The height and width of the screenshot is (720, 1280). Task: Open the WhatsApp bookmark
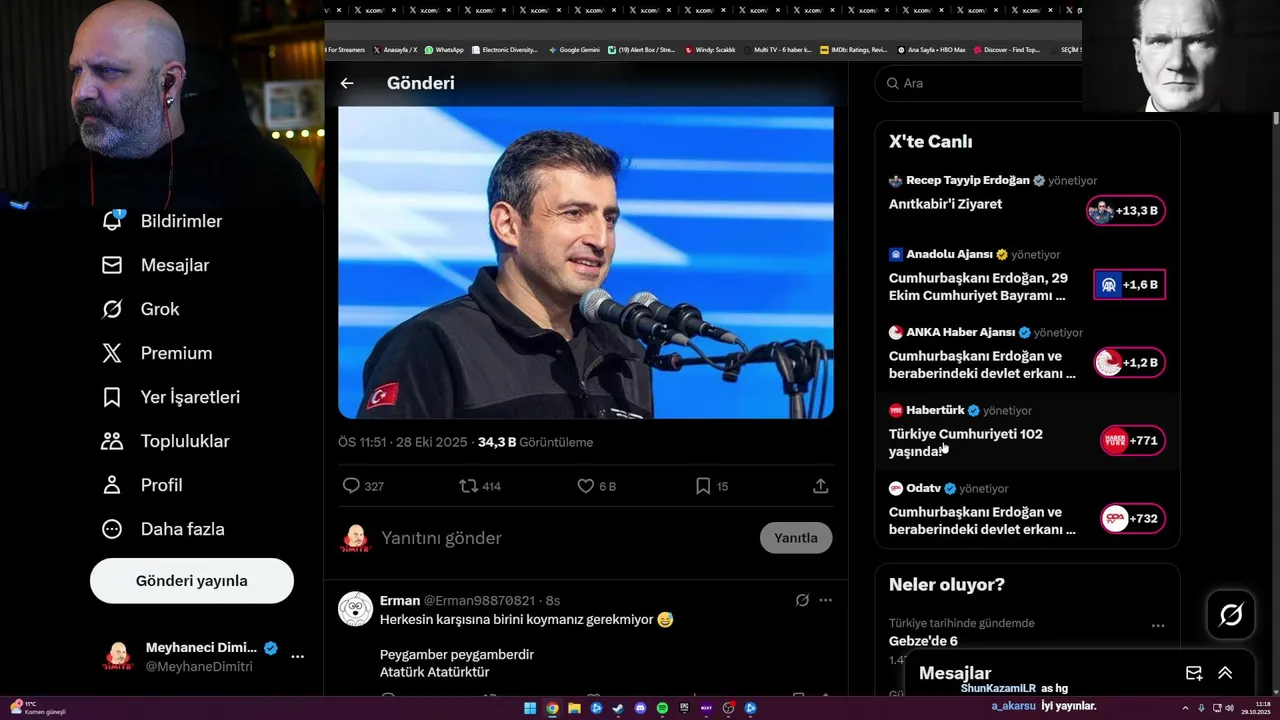443,50
